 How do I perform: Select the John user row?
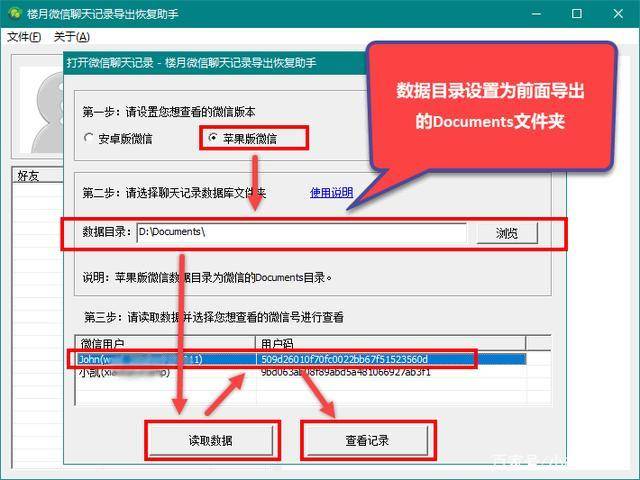pos(301,359)
